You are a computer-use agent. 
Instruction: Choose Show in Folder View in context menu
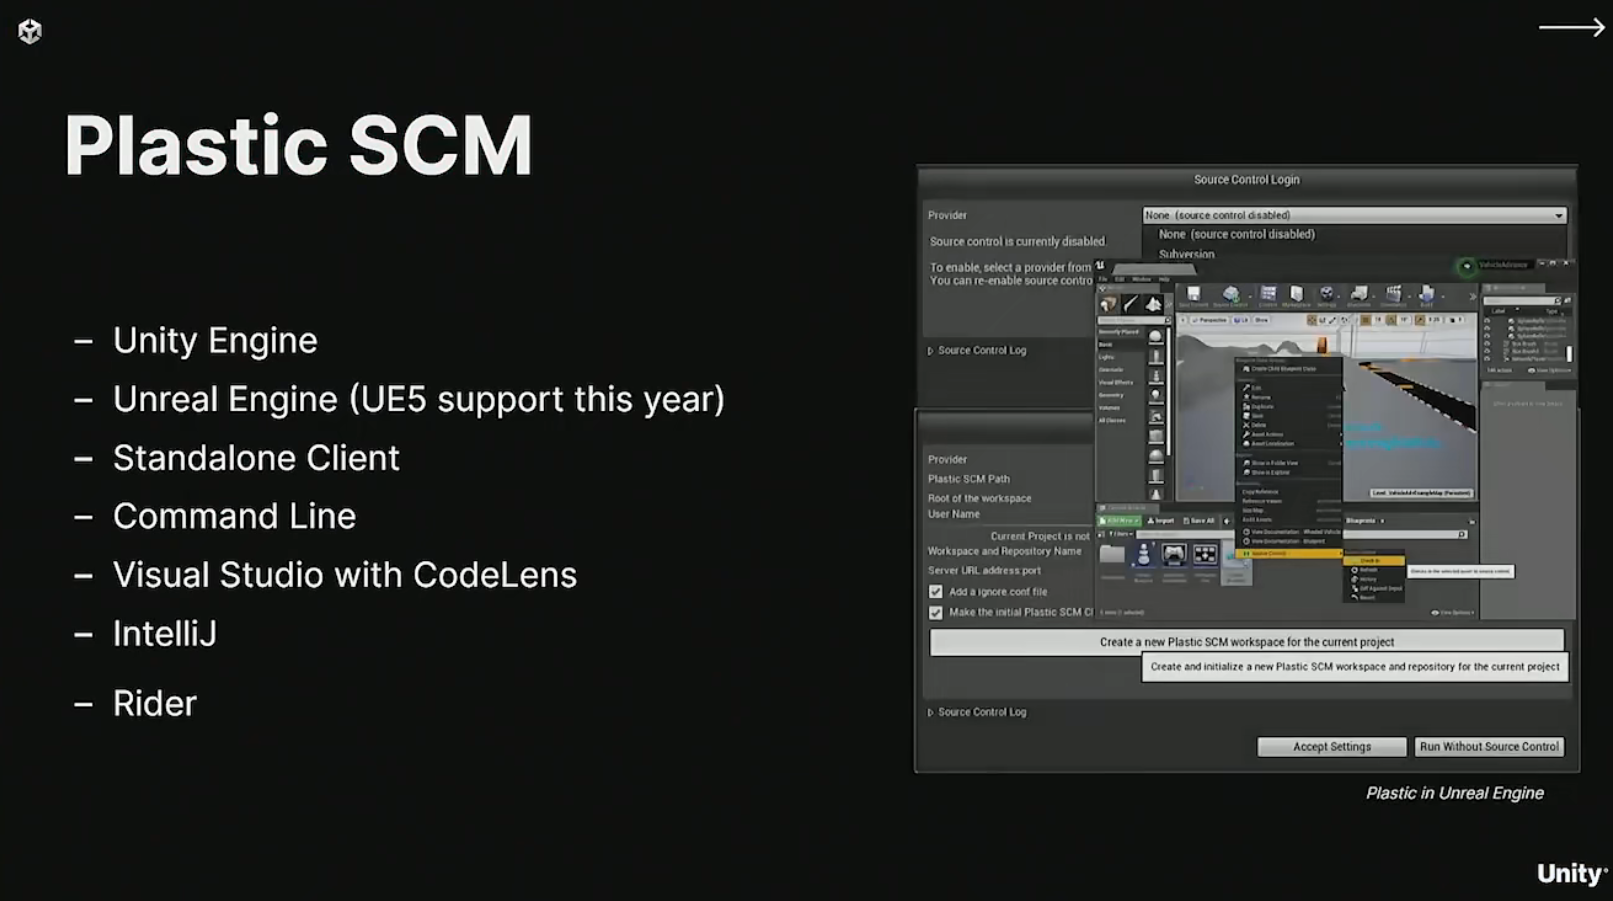[x=1274, y=463]
